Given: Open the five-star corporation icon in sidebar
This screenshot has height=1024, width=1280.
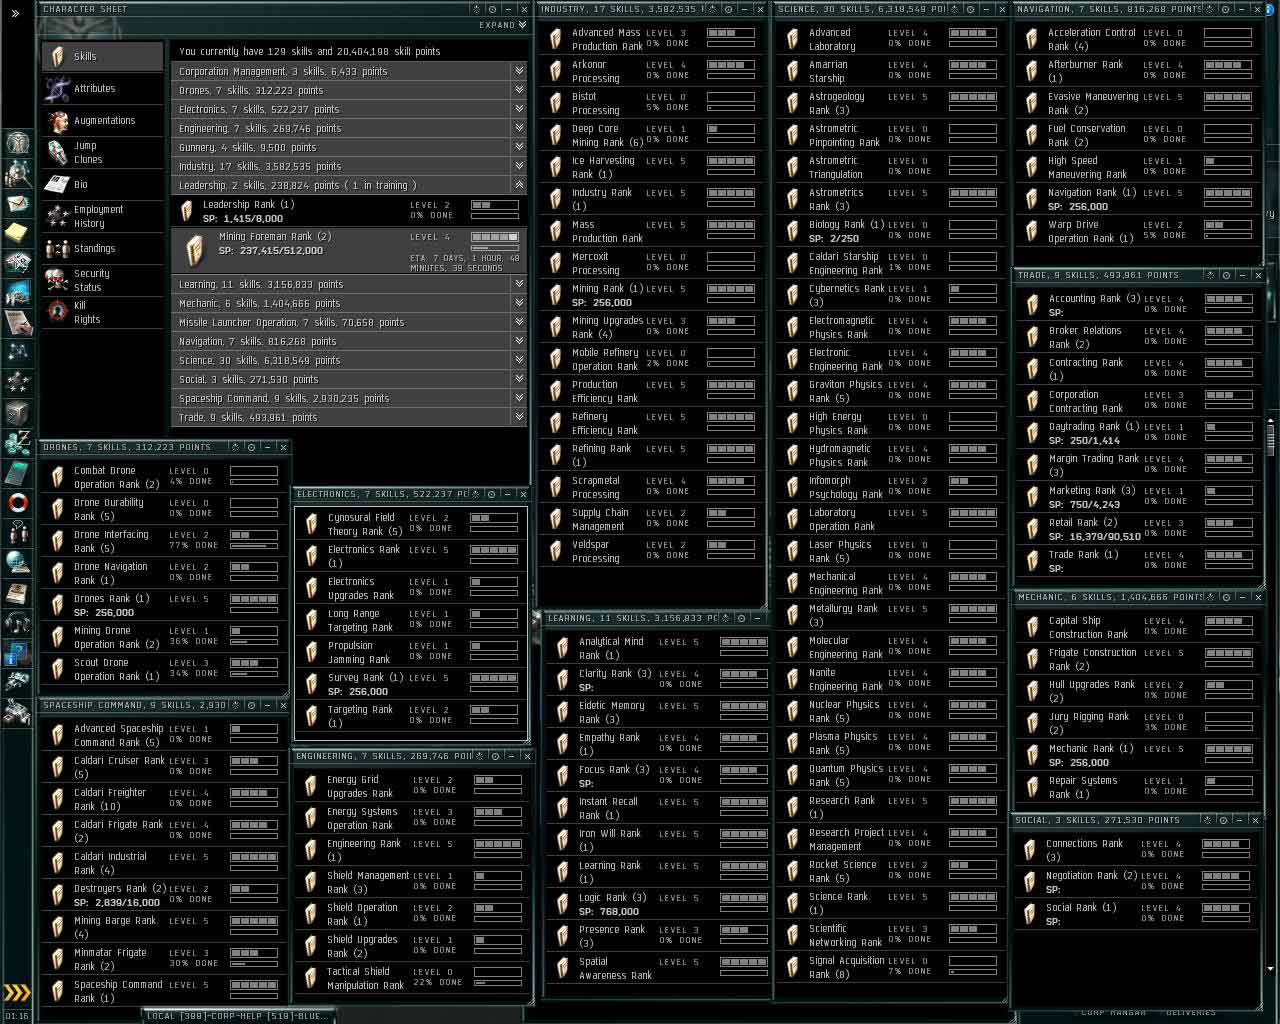Looking at the screenshot, I should [x=17, y=382].
